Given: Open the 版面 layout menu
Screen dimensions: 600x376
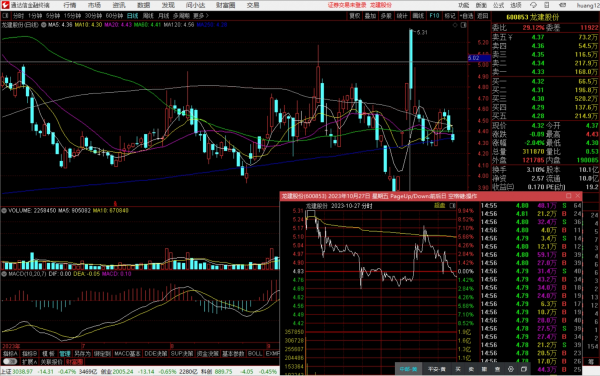Looking at the screenshot, I should point(481,5).
